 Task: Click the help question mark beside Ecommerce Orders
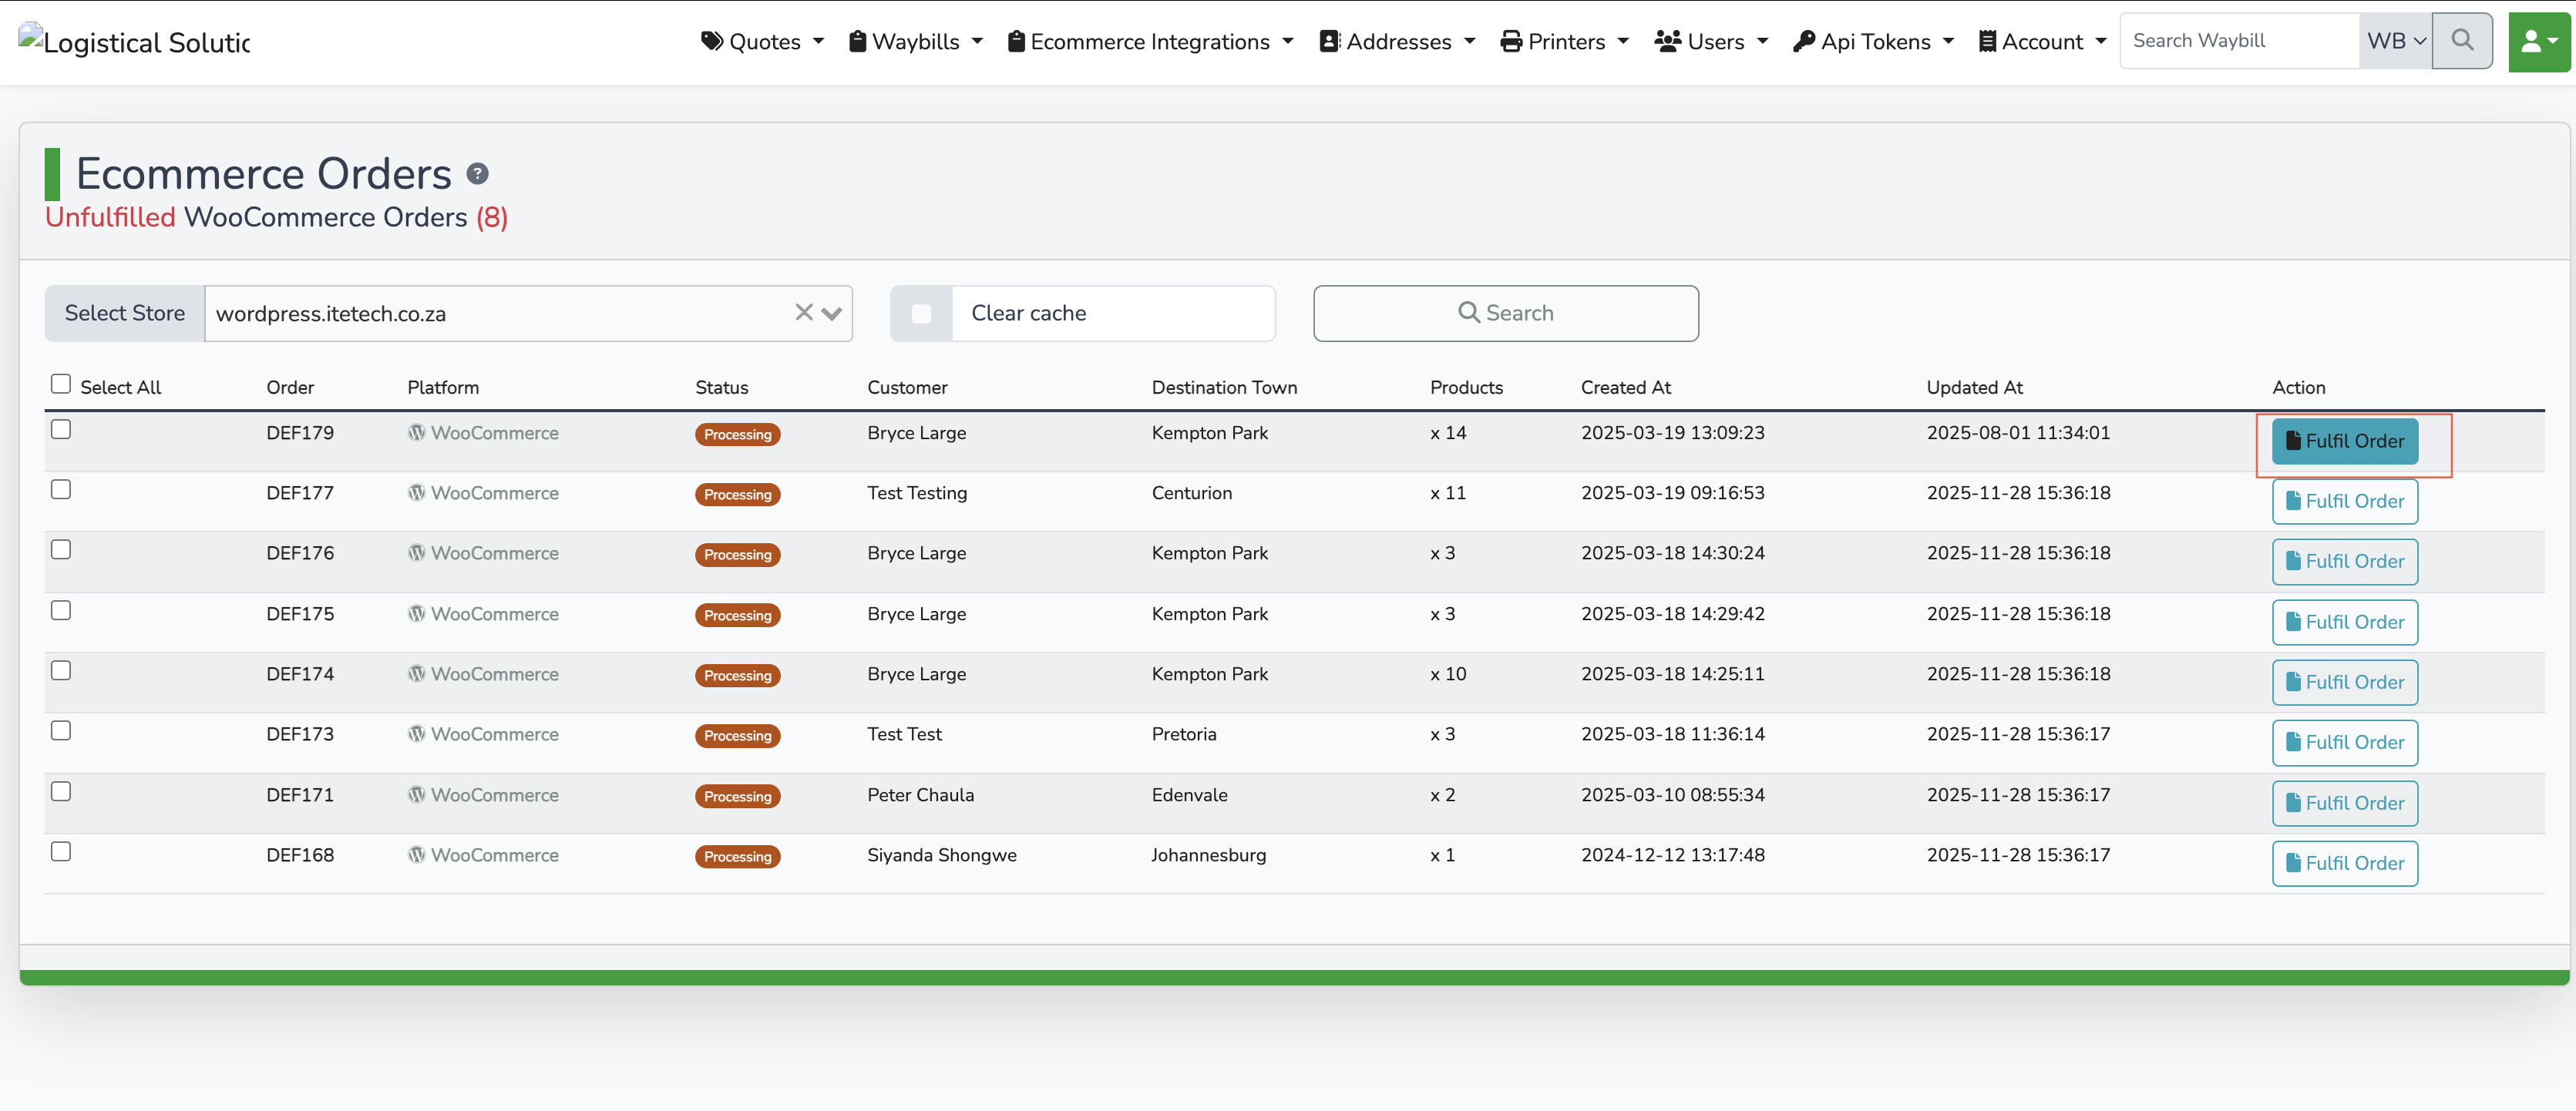pyautogui.click(x=478, y=174)
